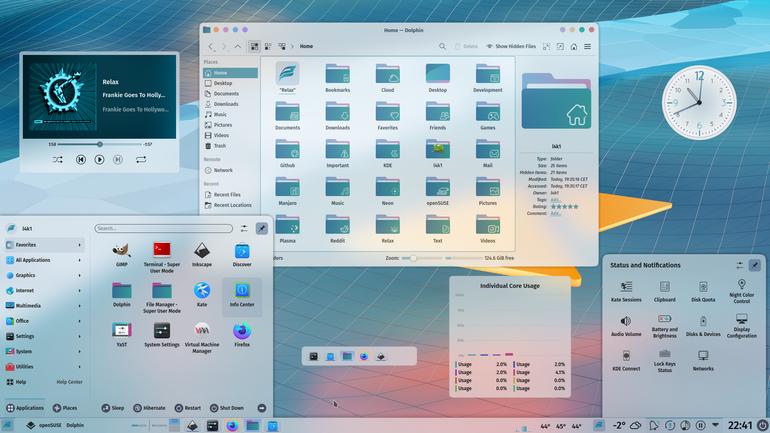The image size is (770, 433).
Task: Skip to next track in music player
Action: click(x=118, y=160)
